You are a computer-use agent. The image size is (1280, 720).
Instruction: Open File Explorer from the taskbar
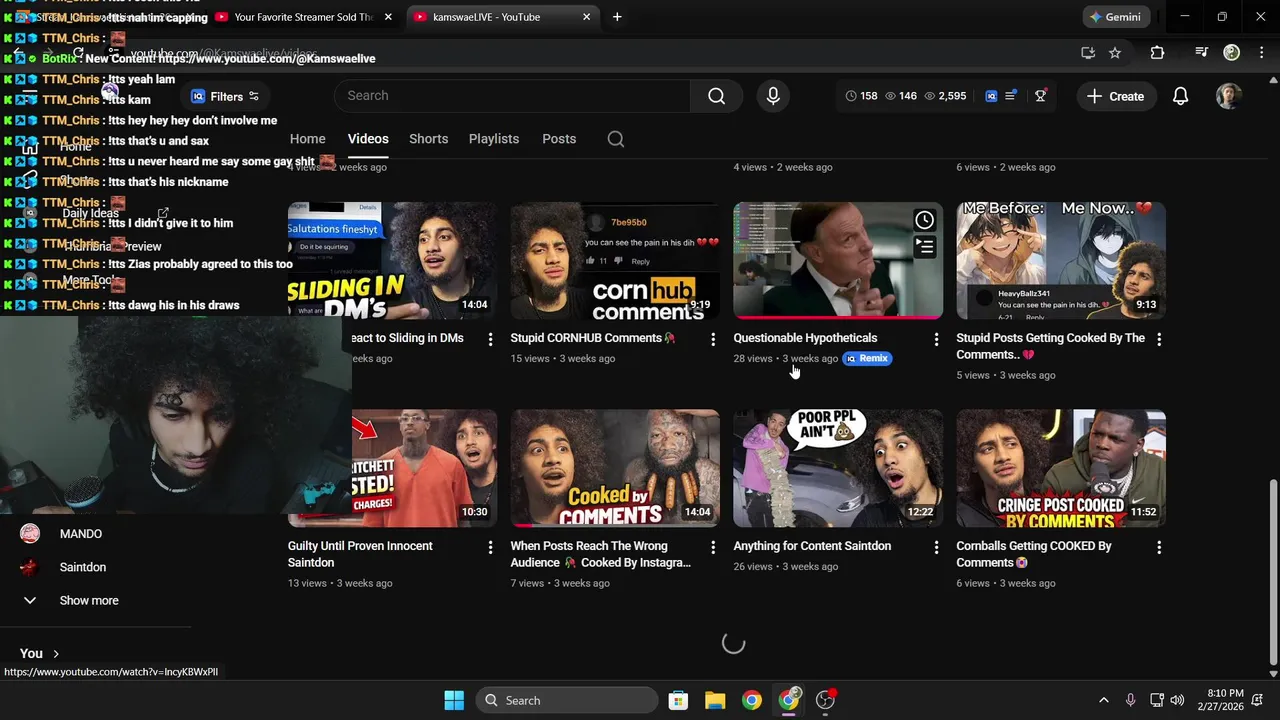pos(715,700)
